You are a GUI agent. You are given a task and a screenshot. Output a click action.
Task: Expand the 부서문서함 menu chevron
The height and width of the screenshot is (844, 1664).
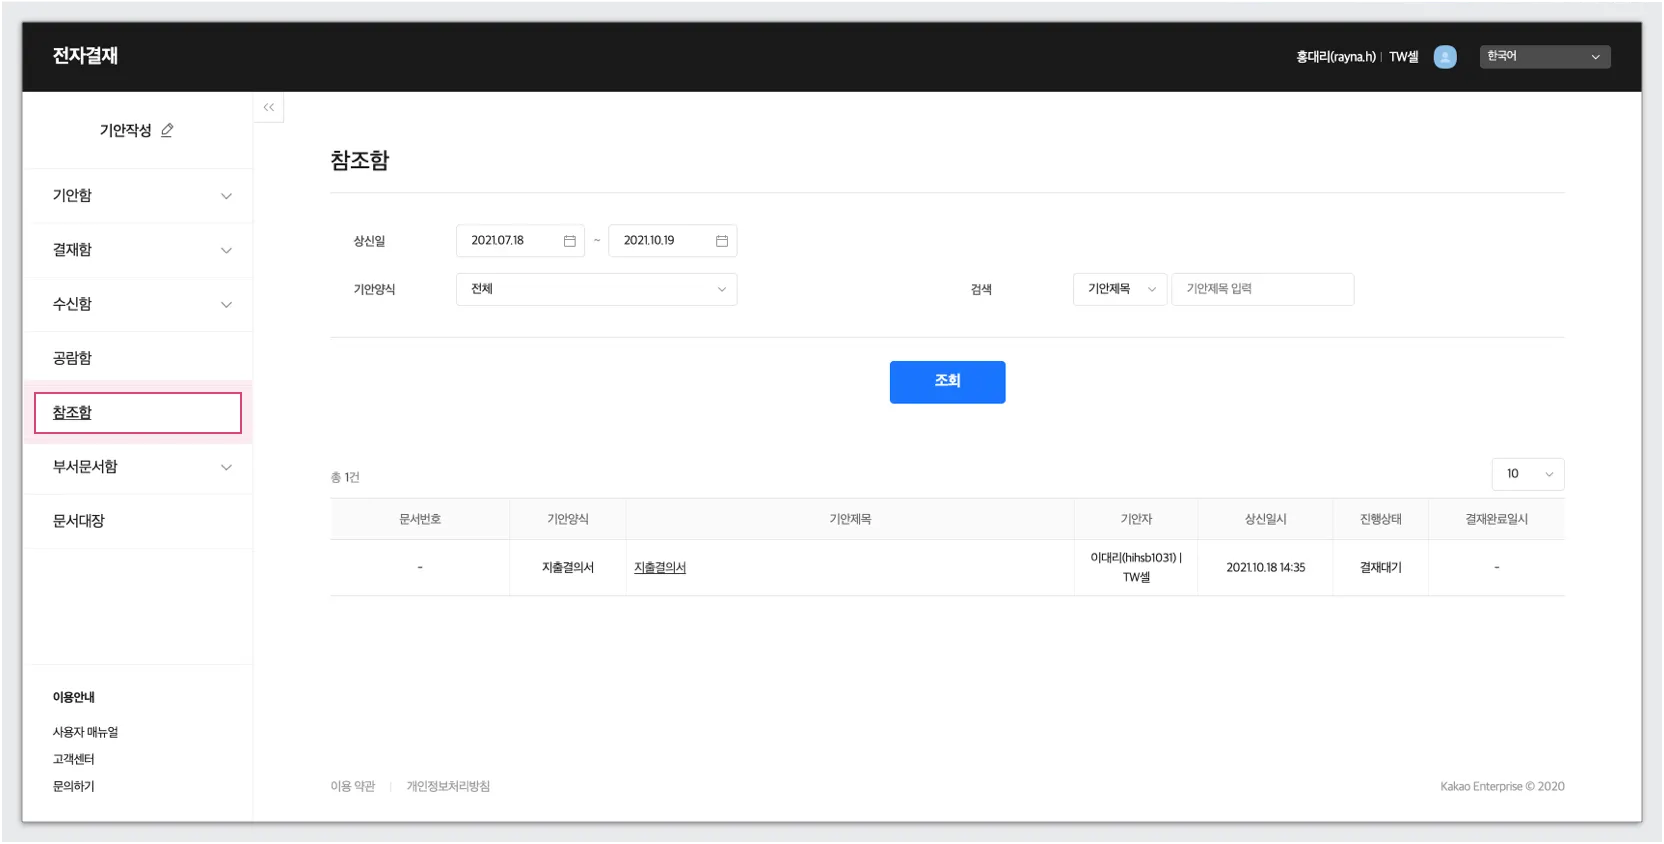[x=226, y=467]
